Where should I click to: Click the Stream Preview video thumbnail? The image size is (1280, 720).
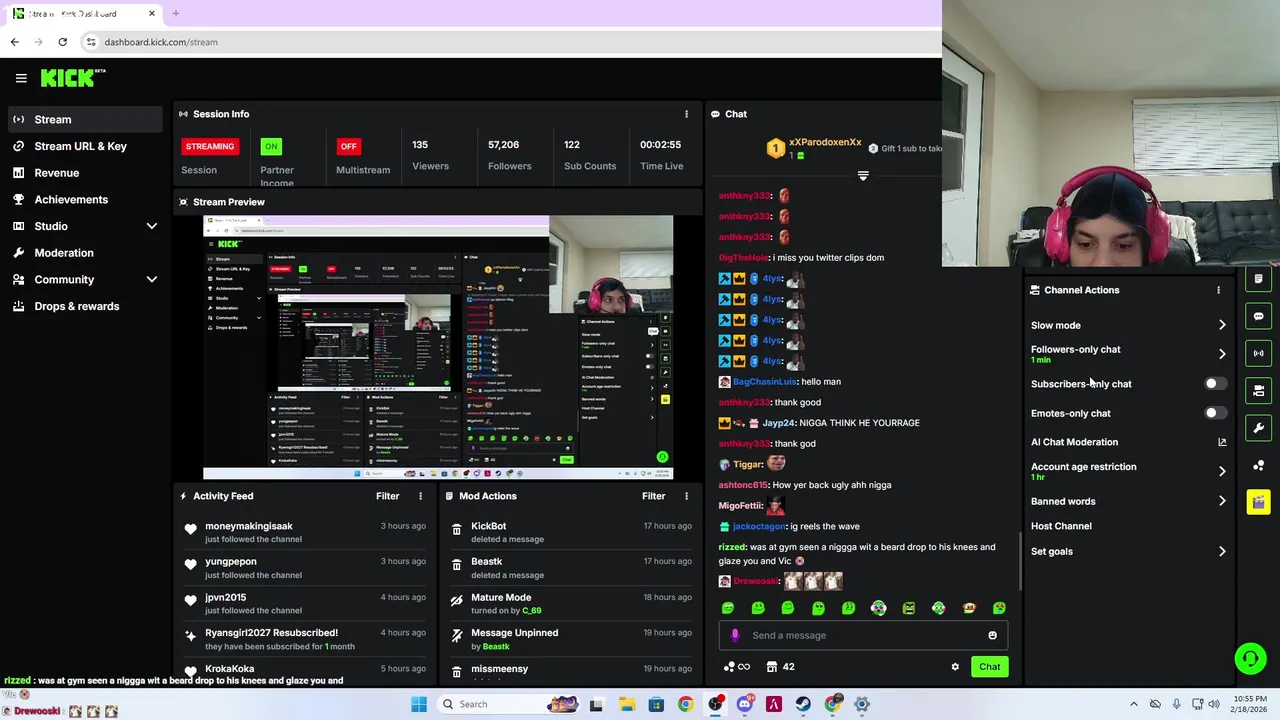[438, 347]
